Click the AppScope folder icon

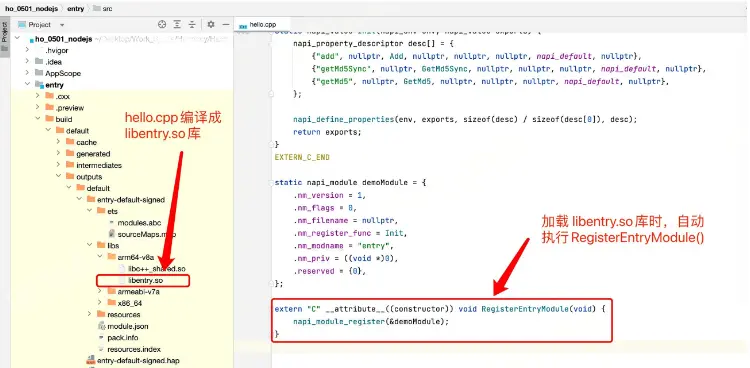coord(39,73)
